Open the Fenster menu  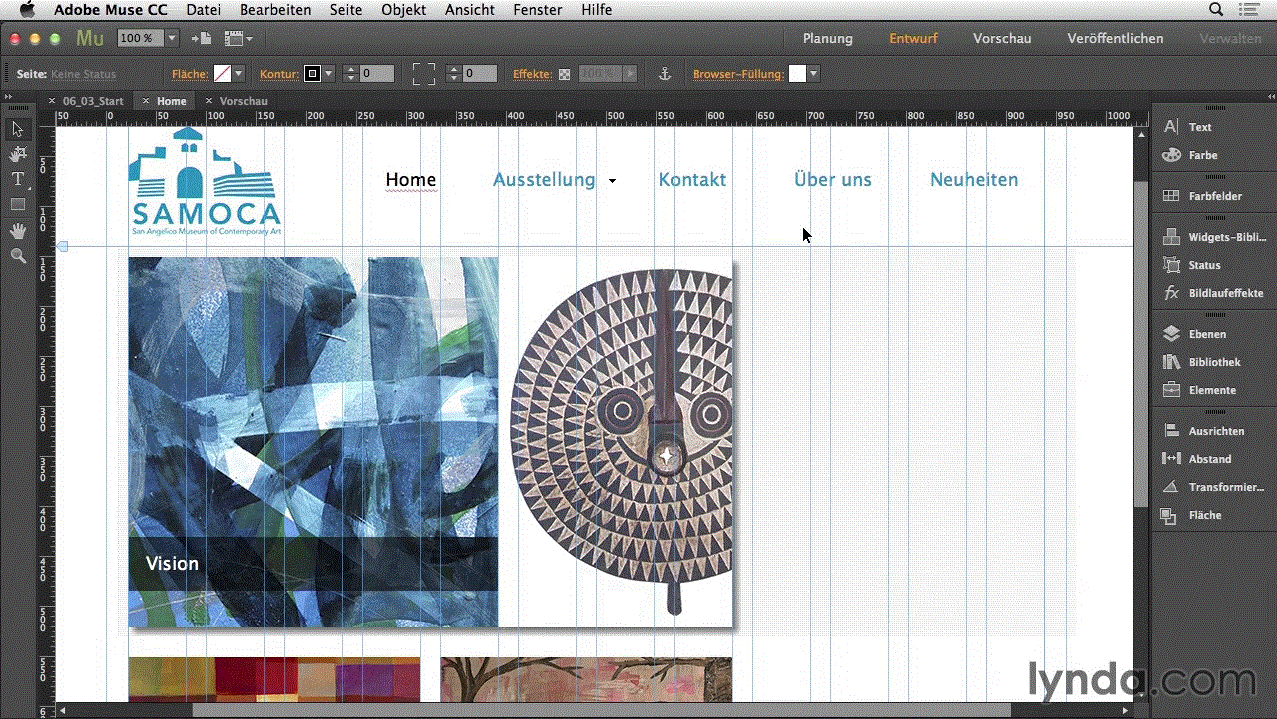[538, 10]
